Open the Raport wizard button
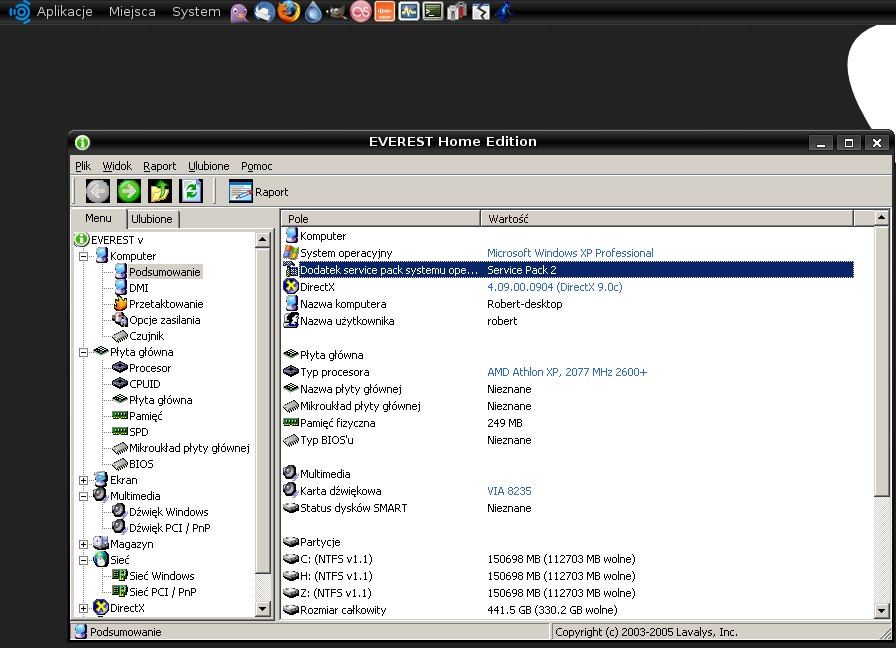The width and height of the screenshot is (896, 648). coord(258,191)
